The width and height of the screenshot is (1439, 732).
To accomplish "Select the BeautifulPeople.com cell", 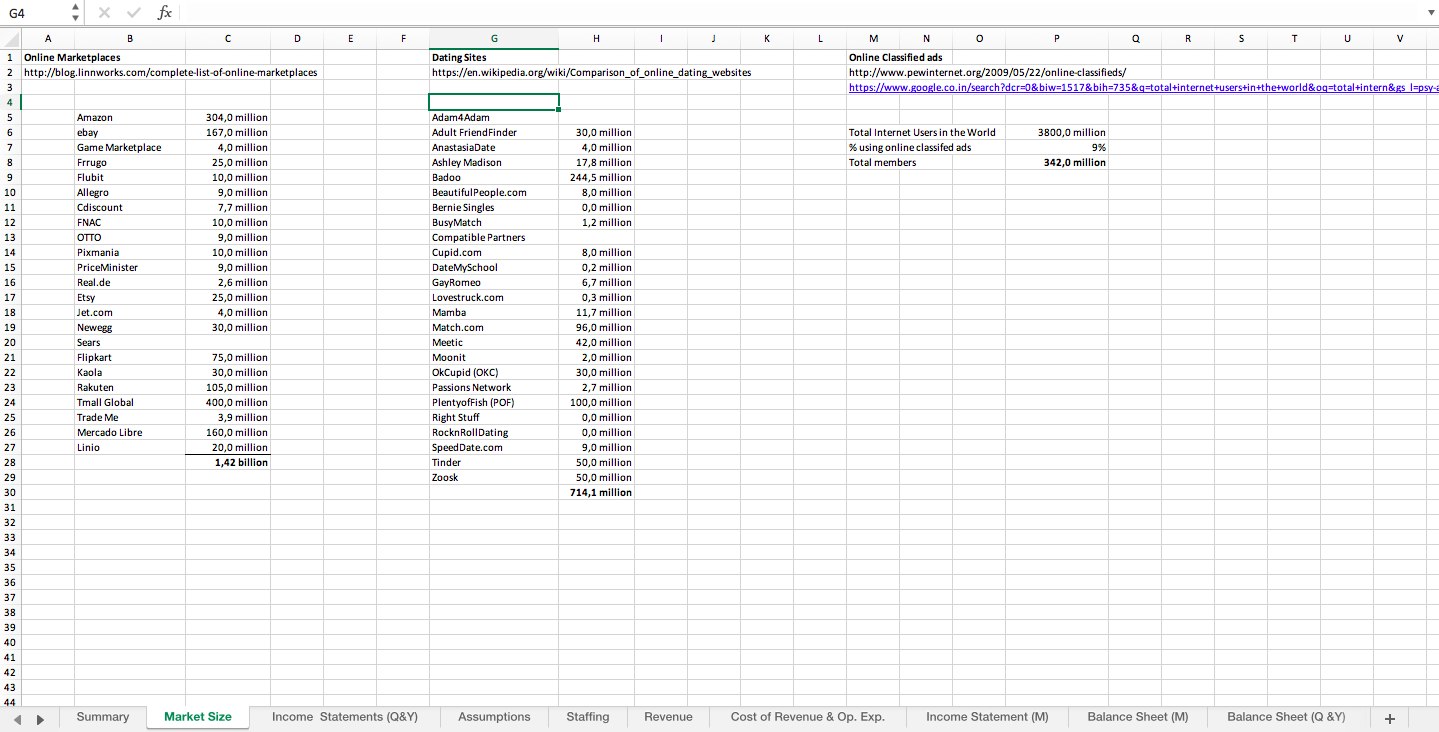I will click(x=494, y=192).
